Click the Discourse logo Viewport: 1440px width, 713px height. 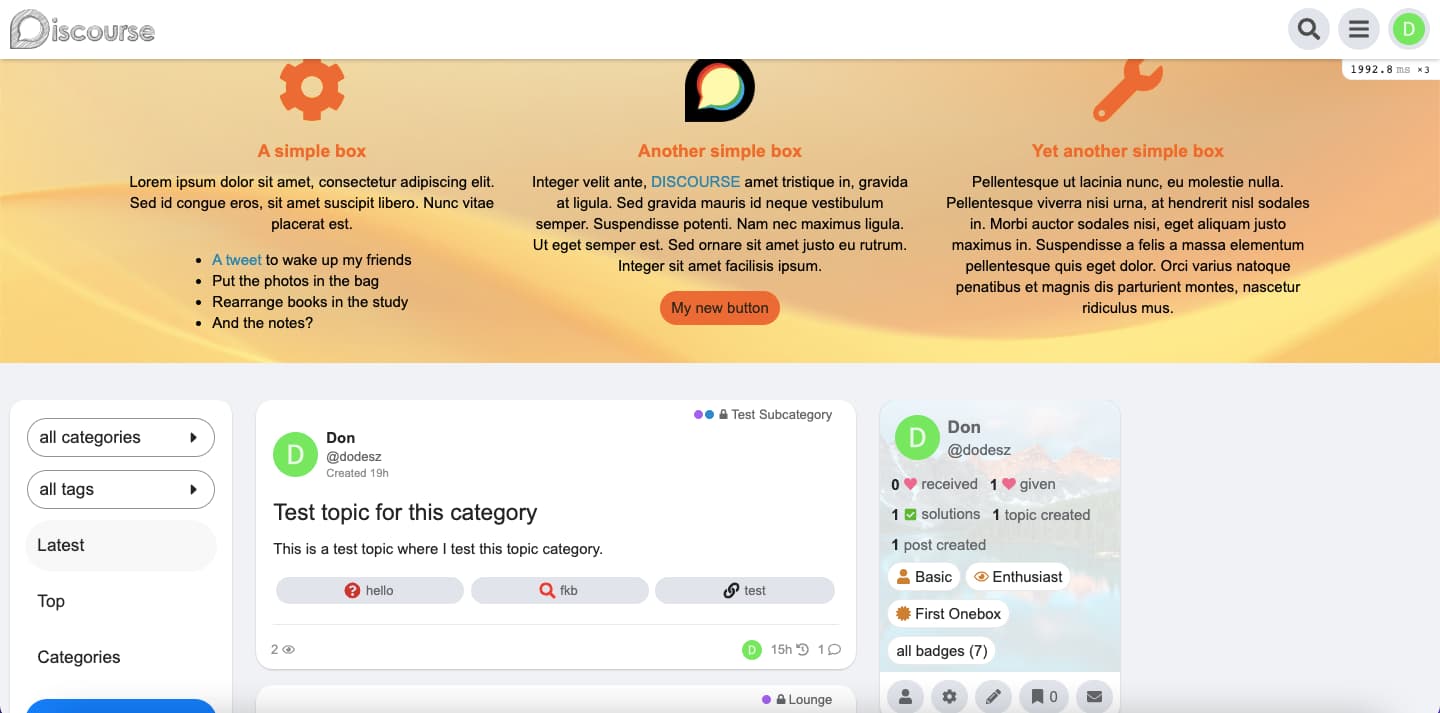coord(83,30)
